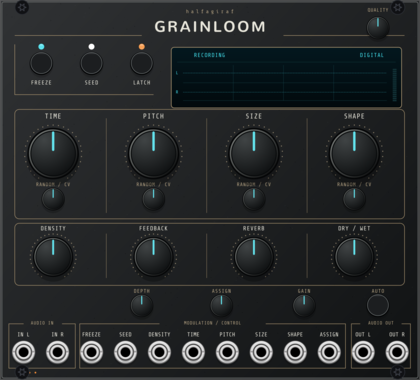Screen dimensions: 420x380
Task: Click the ASSIGN modulation input jack
Action: coord(329,352)
